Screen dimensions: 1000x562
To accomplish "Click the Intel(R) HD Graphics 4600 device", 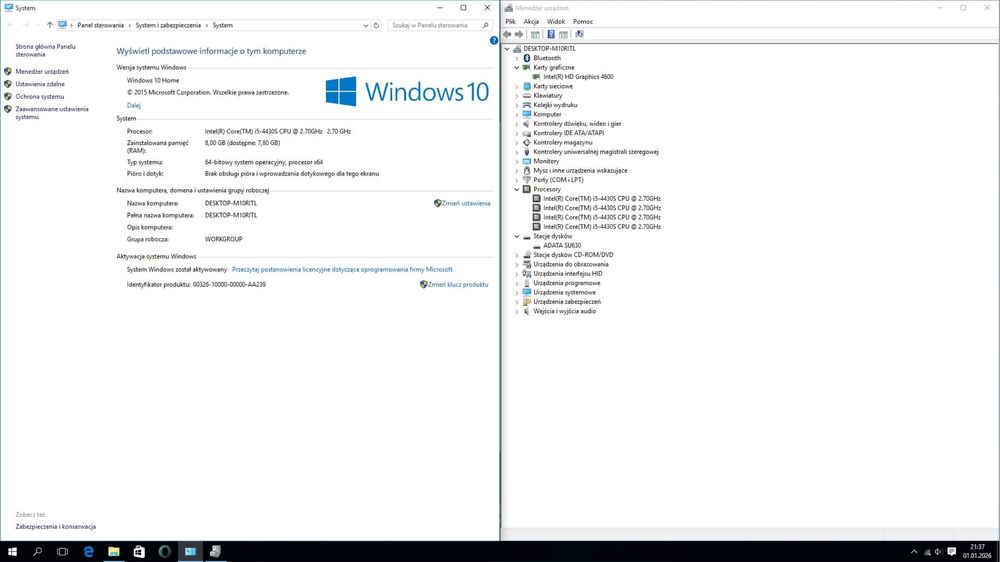I will [578, 77].
